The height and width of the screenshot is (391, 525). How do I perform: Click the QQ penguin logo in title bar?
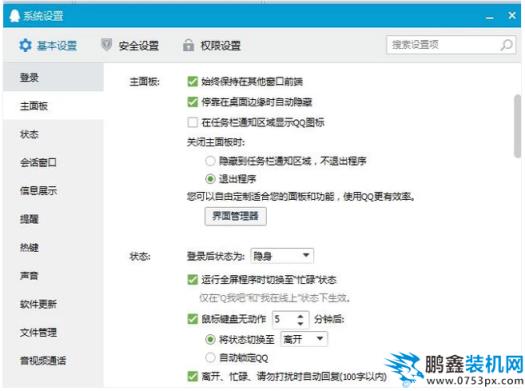pos(14,15)
